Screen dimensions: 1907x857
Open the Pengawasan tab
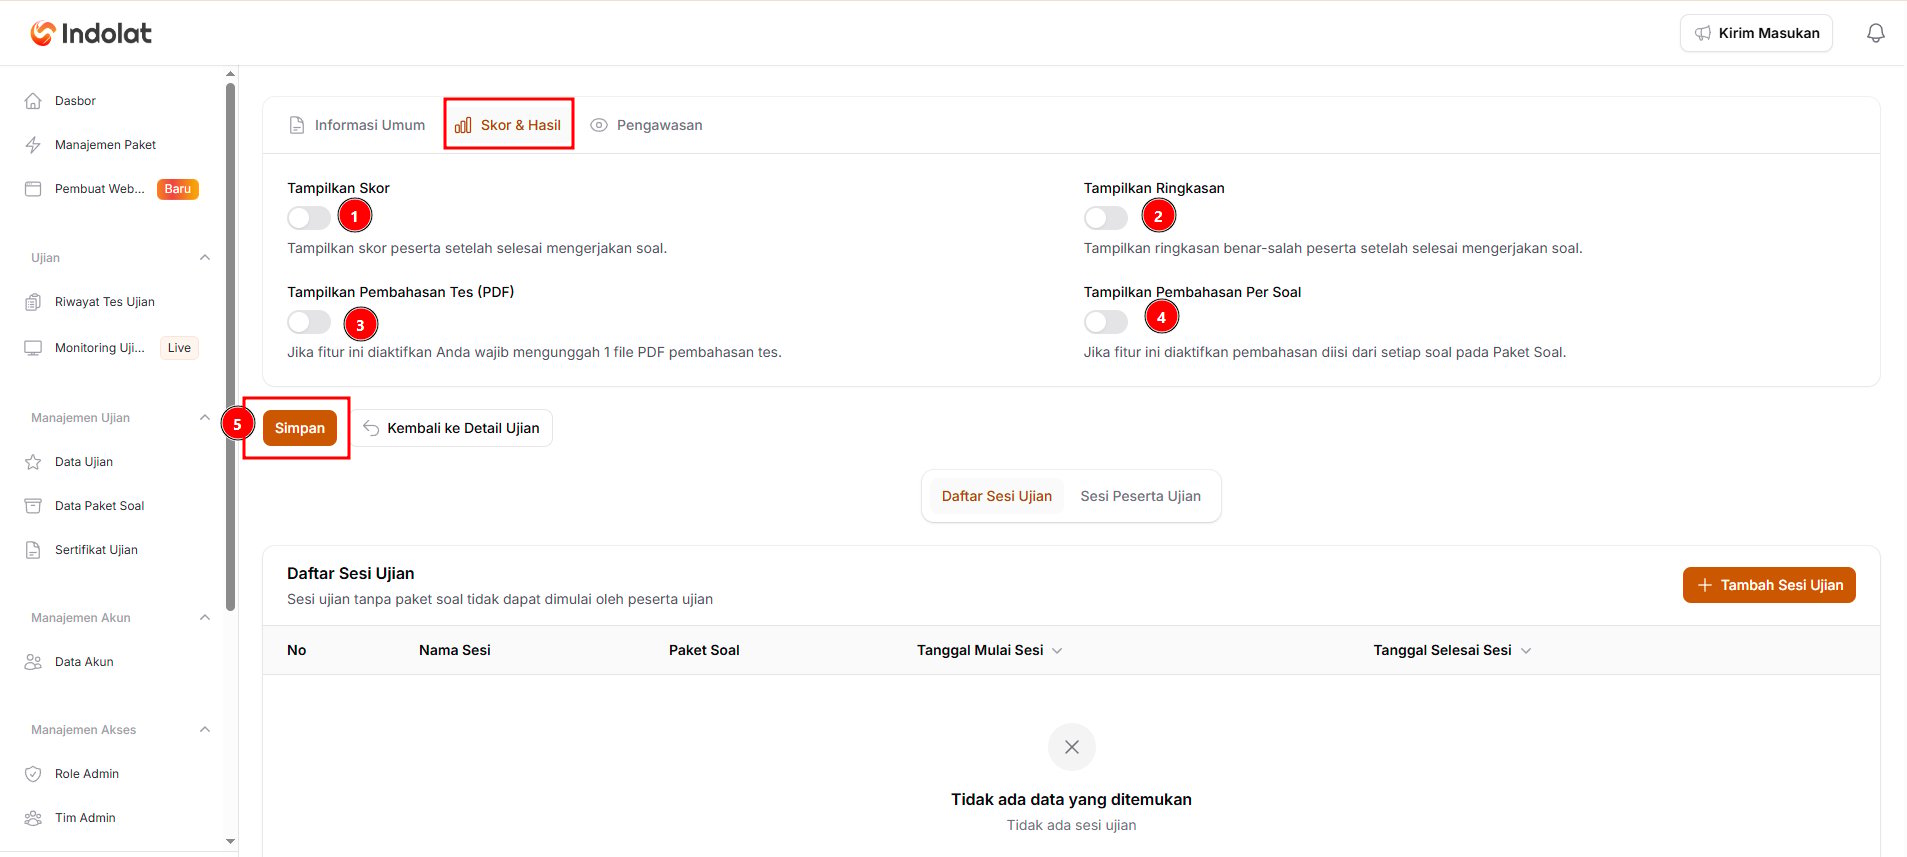[x=646, y=125]
